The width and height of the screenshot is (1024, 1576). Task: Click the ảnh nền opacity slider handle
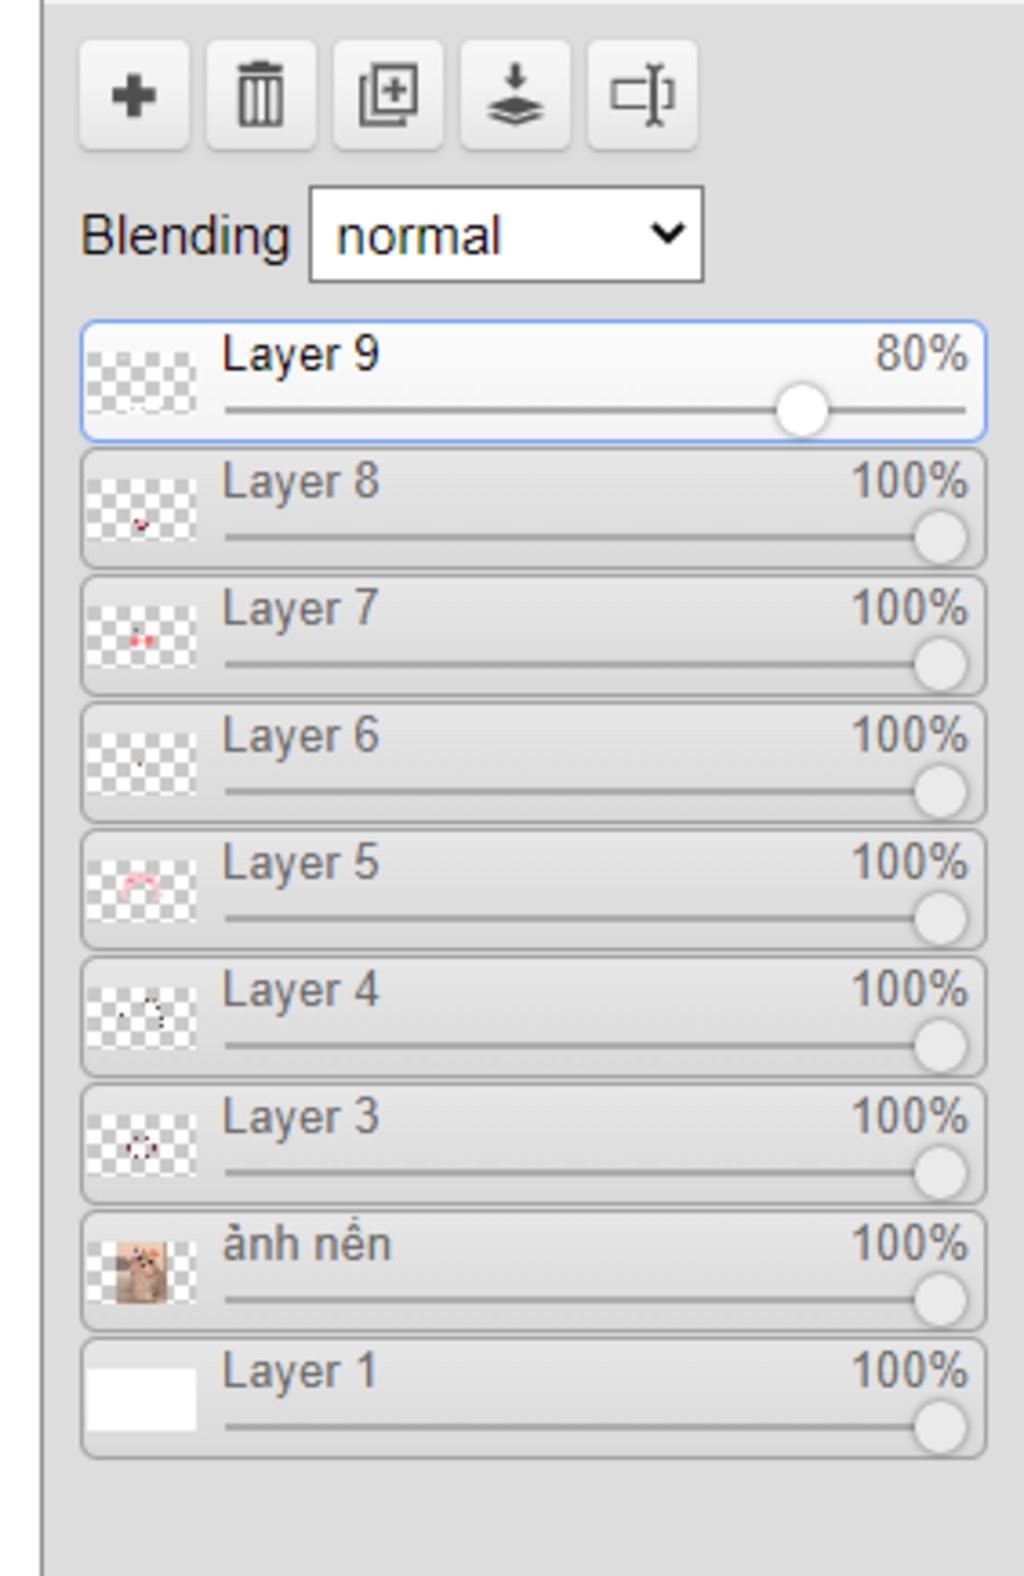pos(940,1300)
